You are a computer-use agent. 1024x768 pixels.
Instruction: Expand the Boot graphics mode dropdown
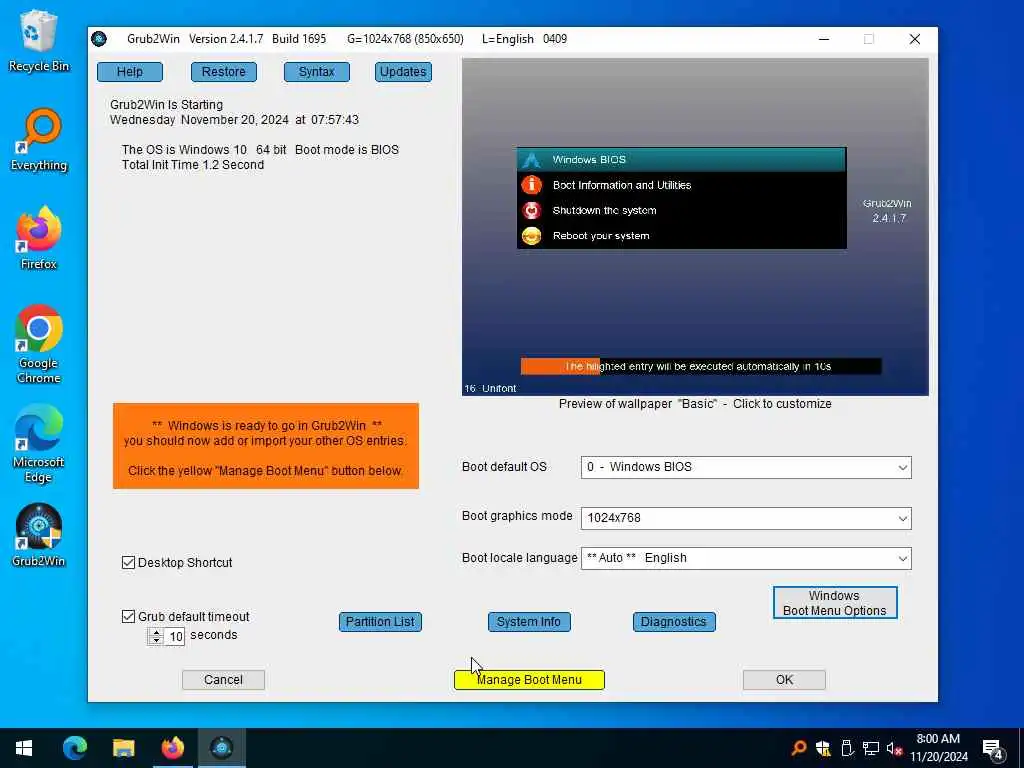pyautogui.click(x=903, y=519)
